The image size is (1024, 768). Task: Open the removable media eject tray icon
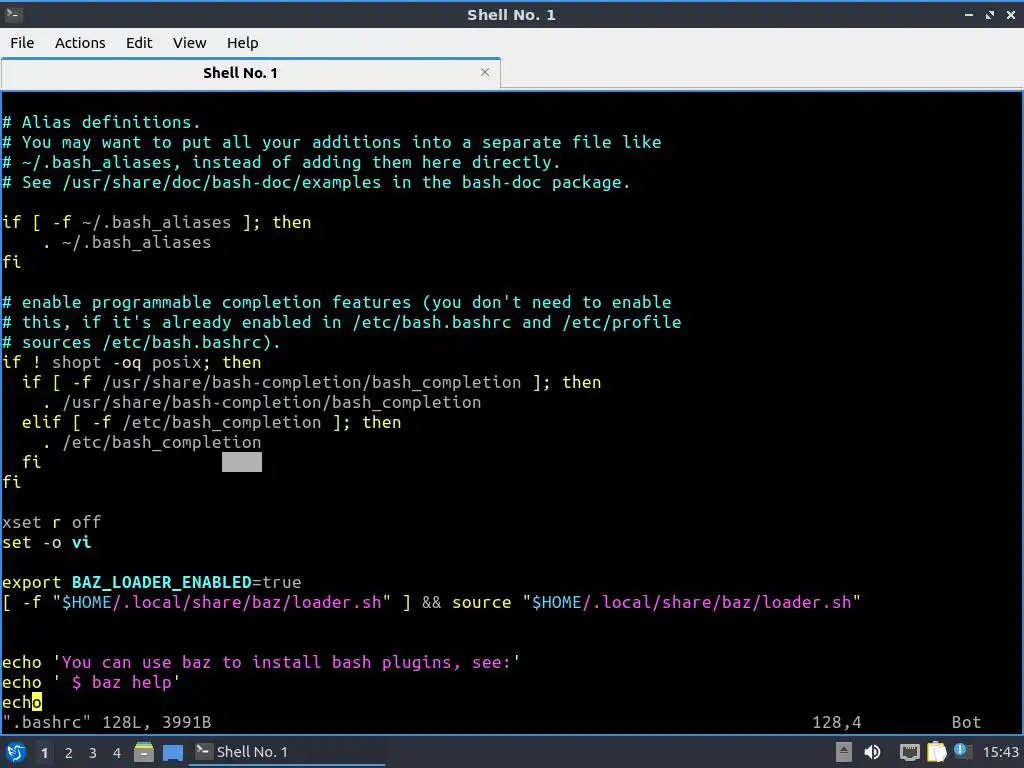(844, 752)
